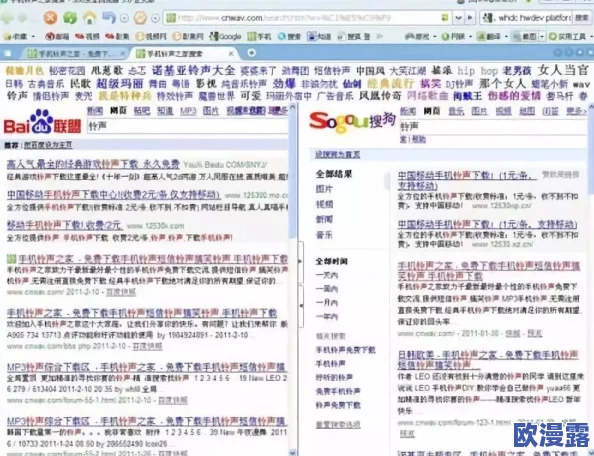
Task: Close the 手机铃声之家搜索 tab
Action: click(231, 54)
